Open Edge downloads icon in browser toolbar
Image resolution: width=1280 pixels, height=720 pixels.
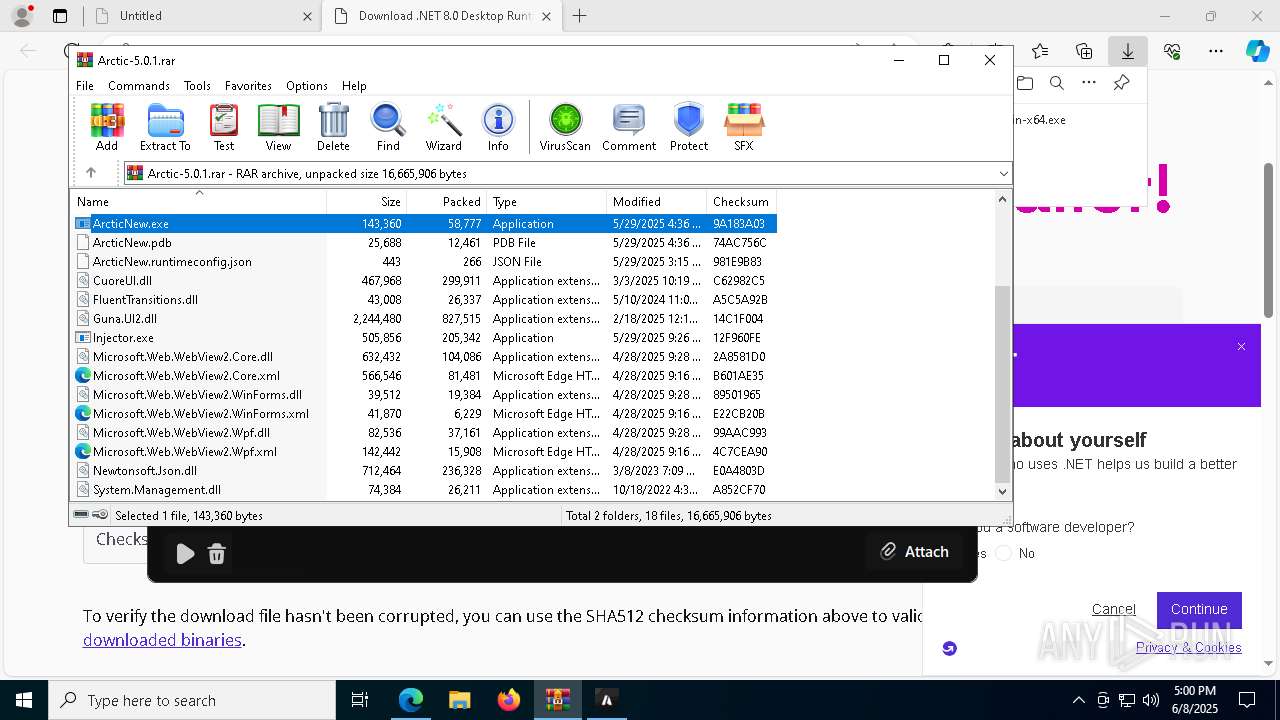(1127, 51)
